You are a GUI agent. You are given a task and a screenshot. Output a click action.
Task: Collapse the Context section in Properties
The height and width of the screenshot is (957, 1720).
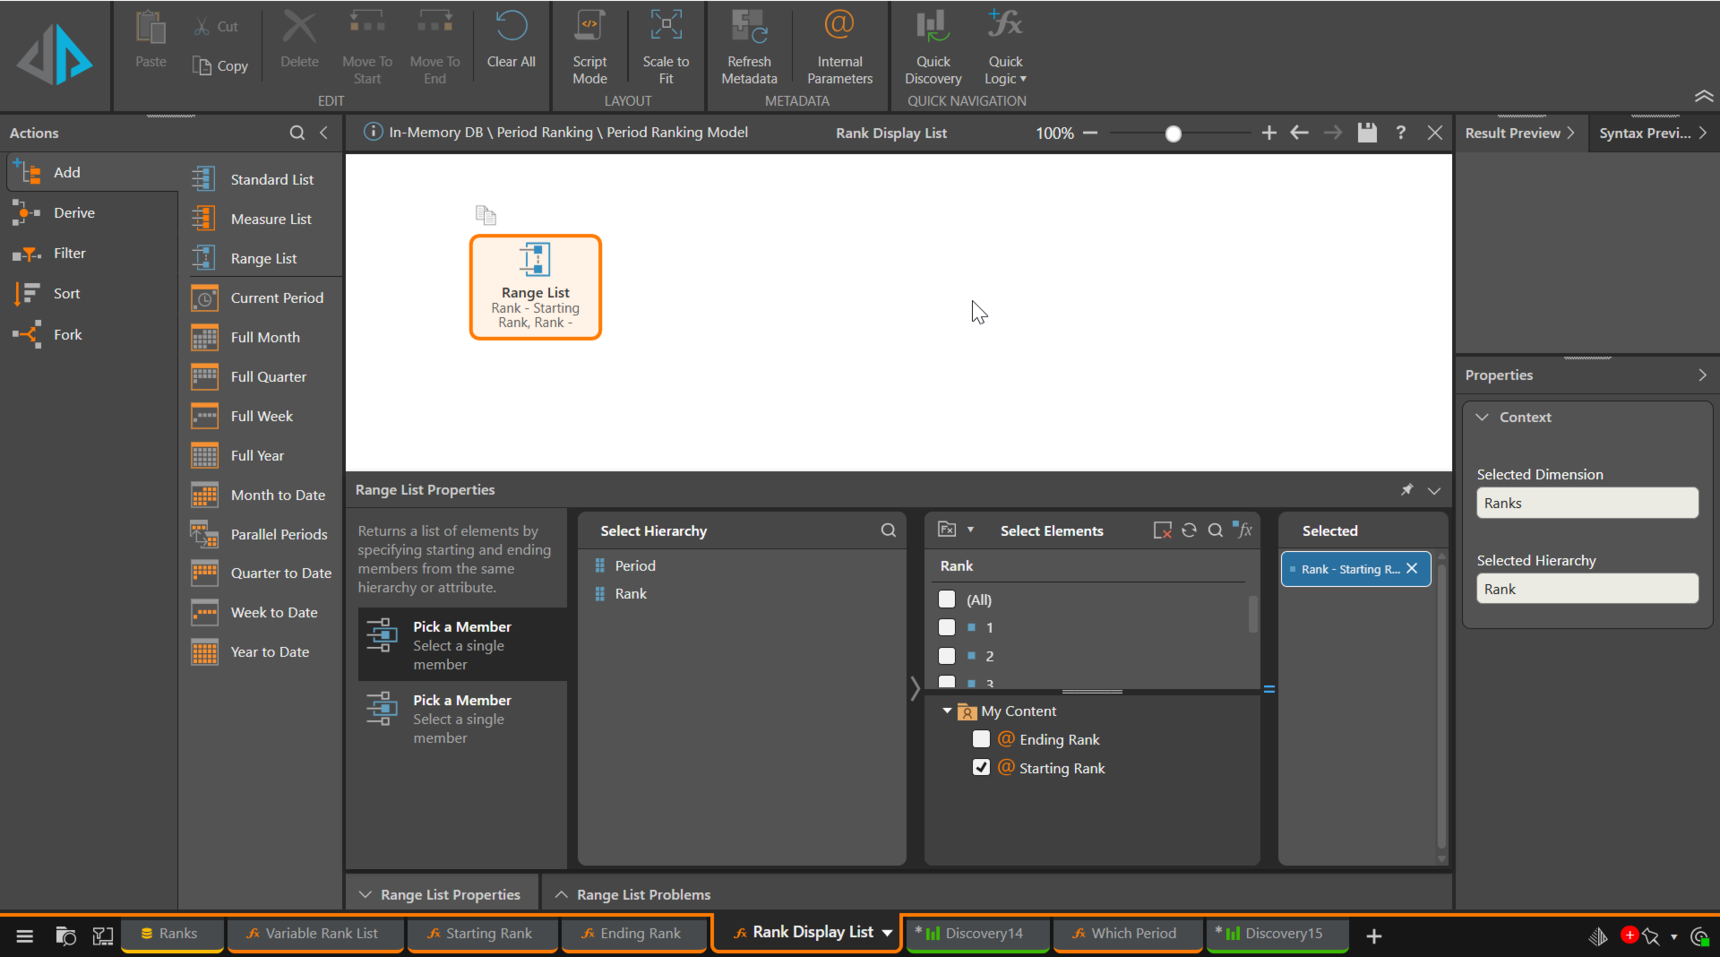1483,417
